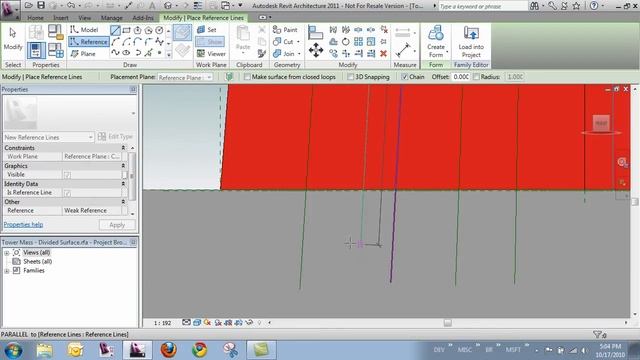This screenshot has width=640, height=360.
Task: Click the binoculars search icon
Action: click(534, 6)
